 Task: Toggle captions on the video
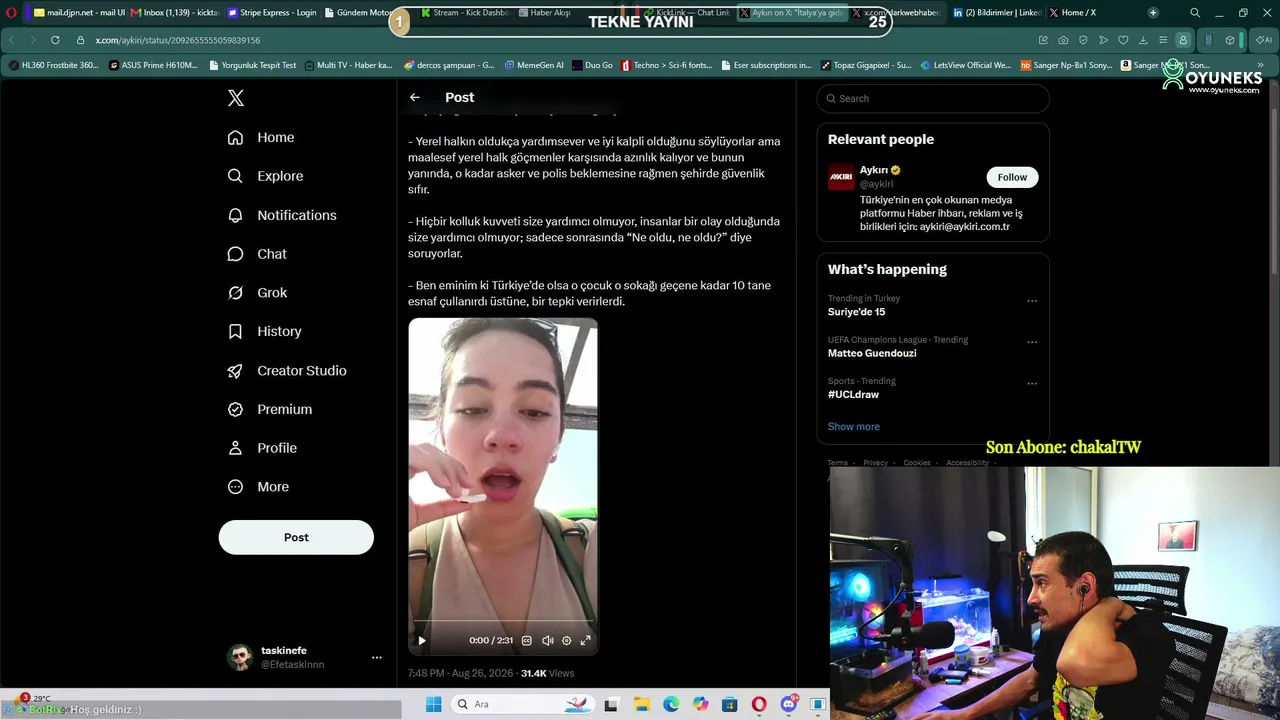coord(527,640)
